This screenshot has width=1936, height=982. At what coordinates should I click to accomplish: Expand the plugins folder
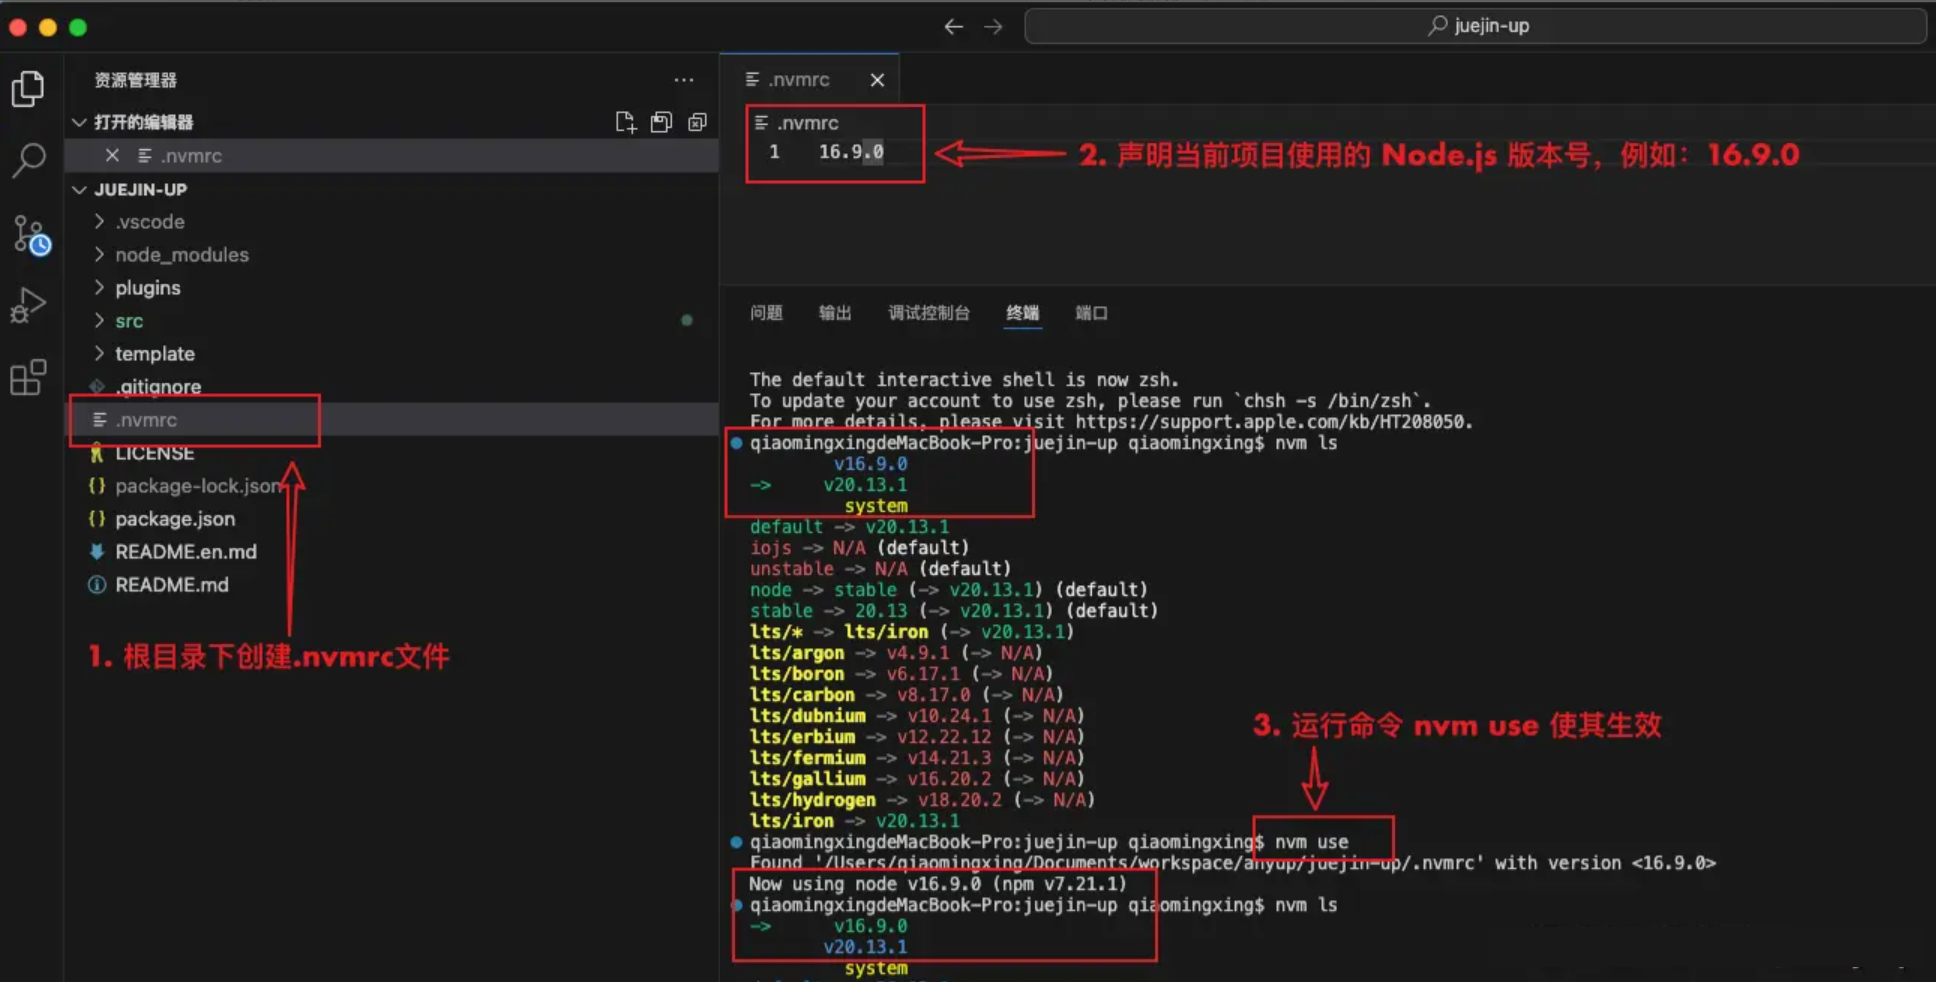[x=391, y=287]
